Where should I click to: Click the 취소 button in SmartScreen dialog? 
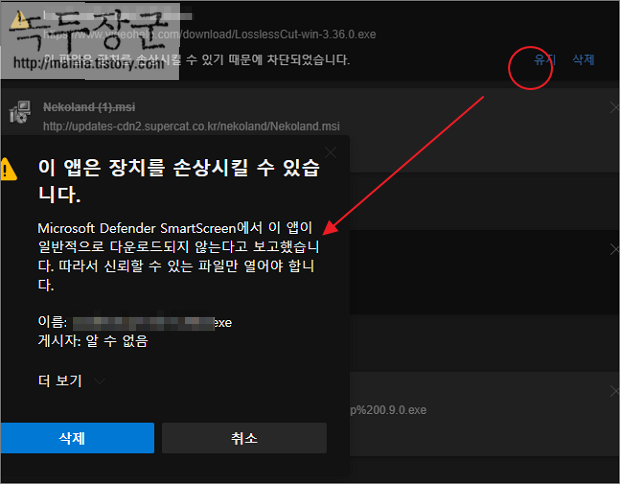[244, 438]
